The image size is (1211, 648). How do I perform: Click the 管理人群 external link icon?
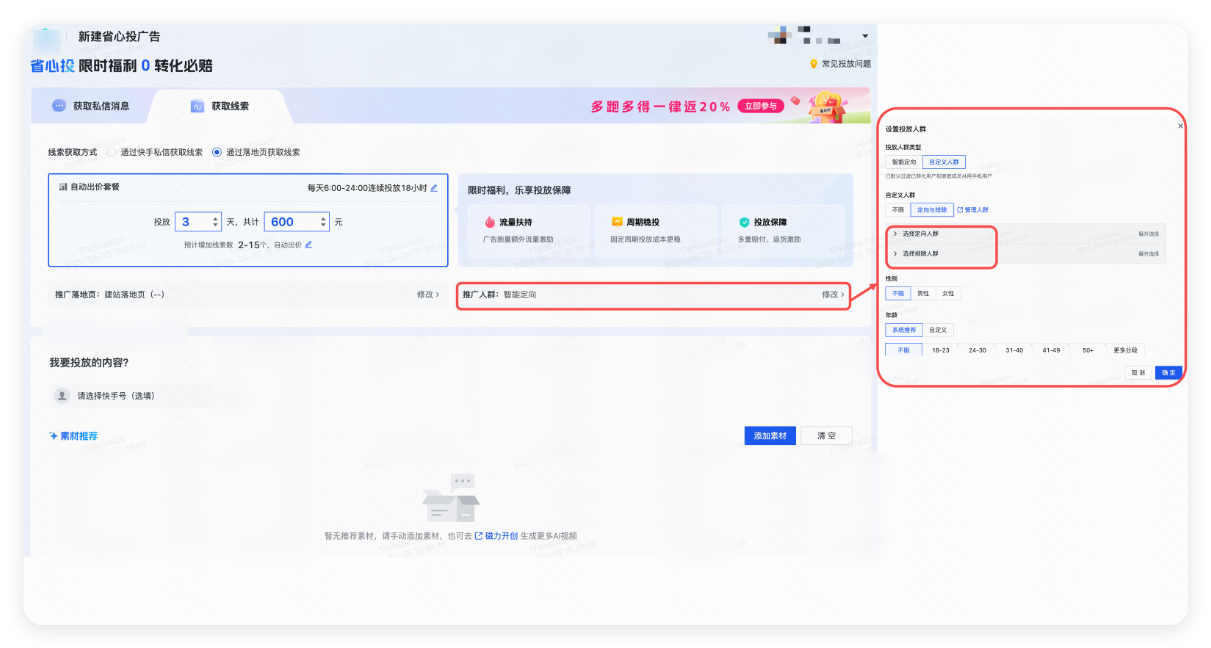(960, 210)
